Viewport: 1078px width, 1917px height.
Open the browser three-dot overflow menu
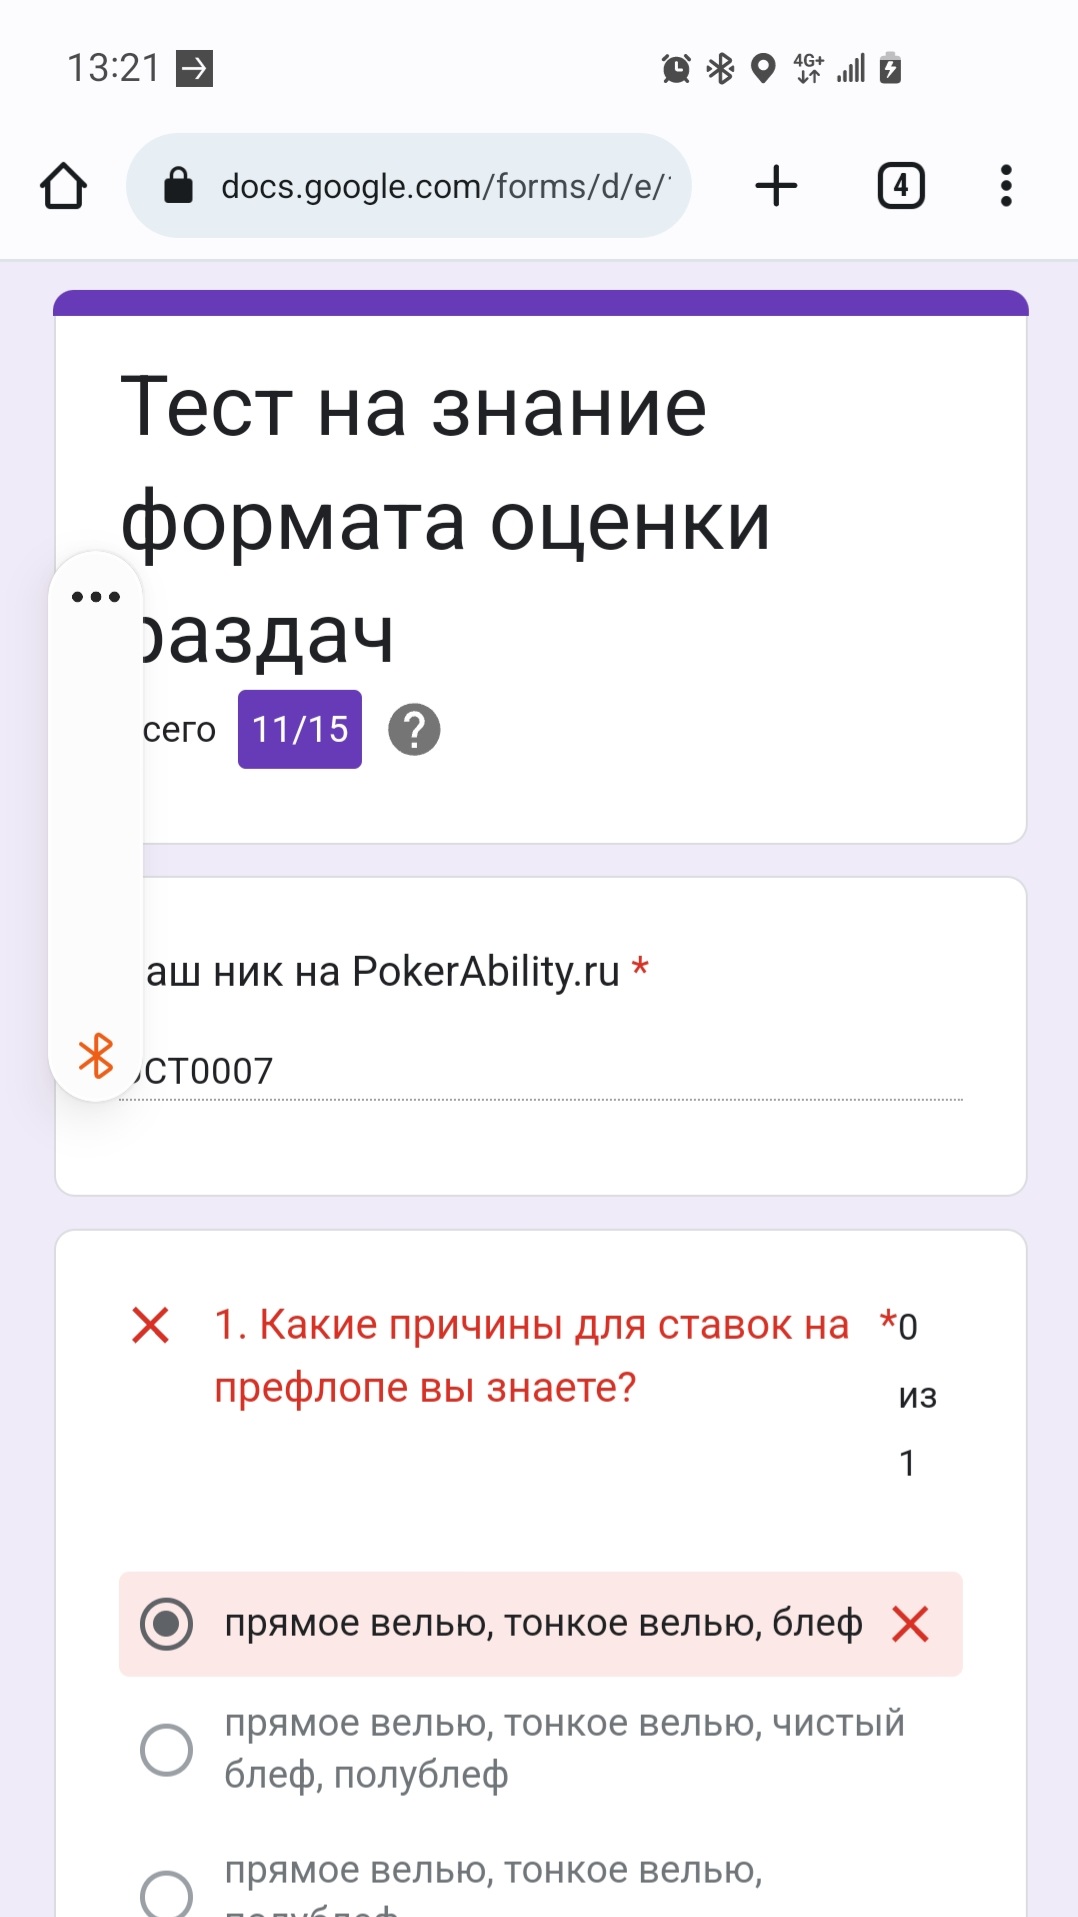1006,186
